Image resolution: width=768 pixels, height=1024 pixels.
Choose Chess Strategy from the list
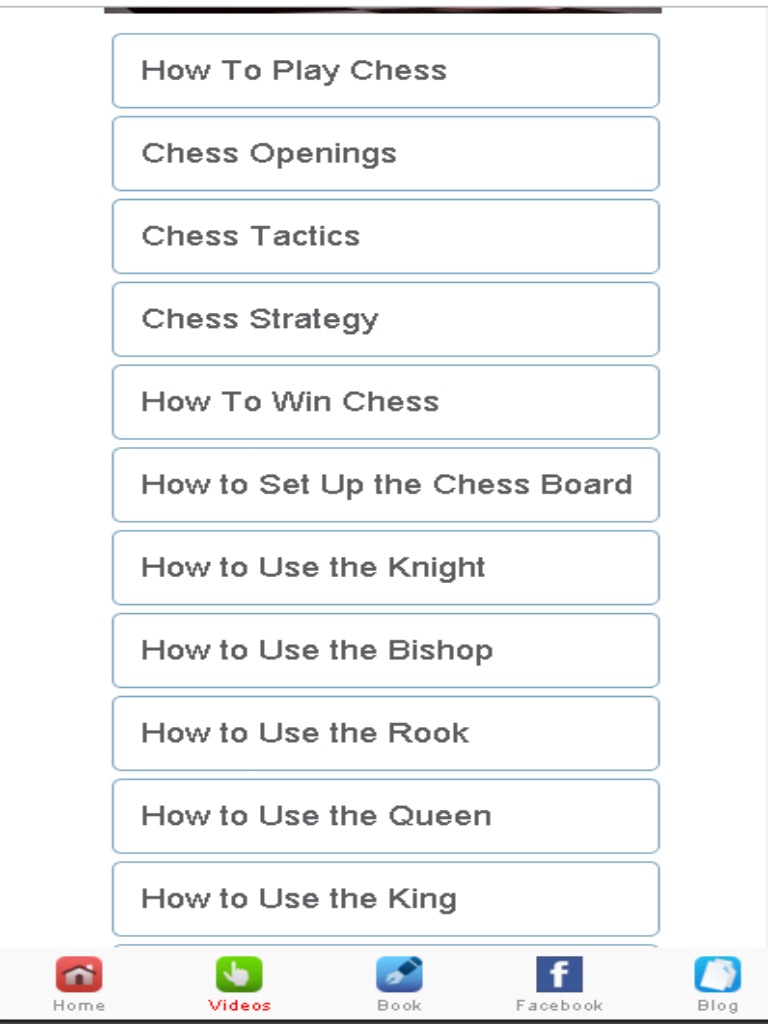385,320
